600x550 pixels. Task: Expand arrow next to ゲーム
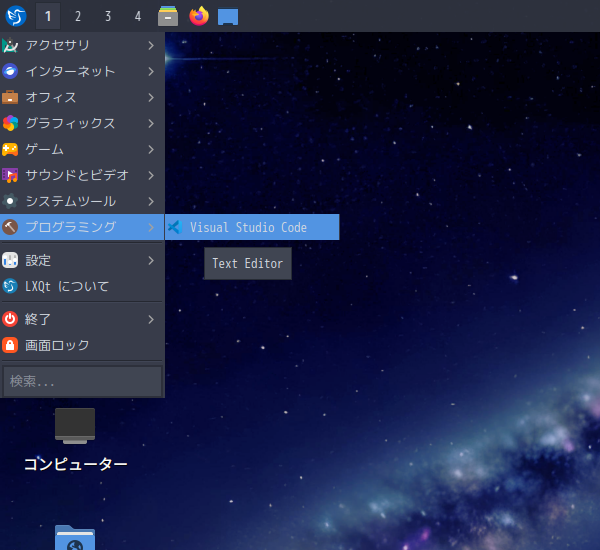coord(151,150)
